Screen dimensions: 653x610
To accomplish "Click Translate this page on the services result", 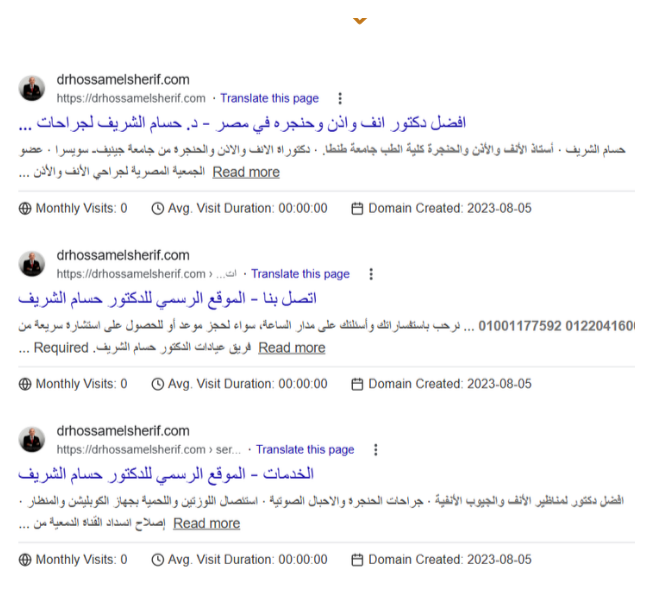I will click(x=305, y=450).
